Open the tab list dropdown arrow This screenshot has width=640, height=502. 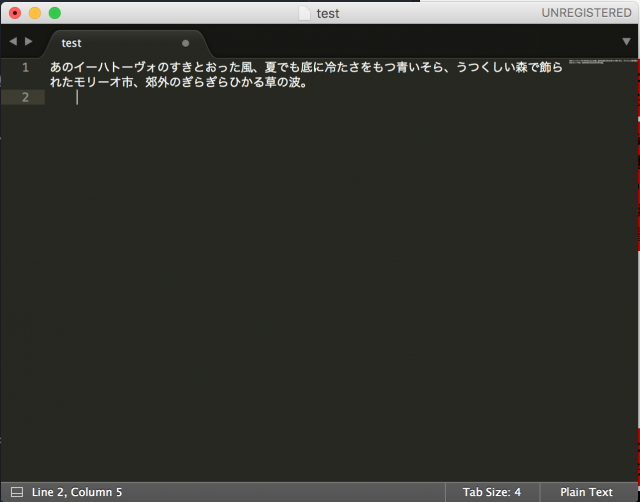click(x=626, y=42)
